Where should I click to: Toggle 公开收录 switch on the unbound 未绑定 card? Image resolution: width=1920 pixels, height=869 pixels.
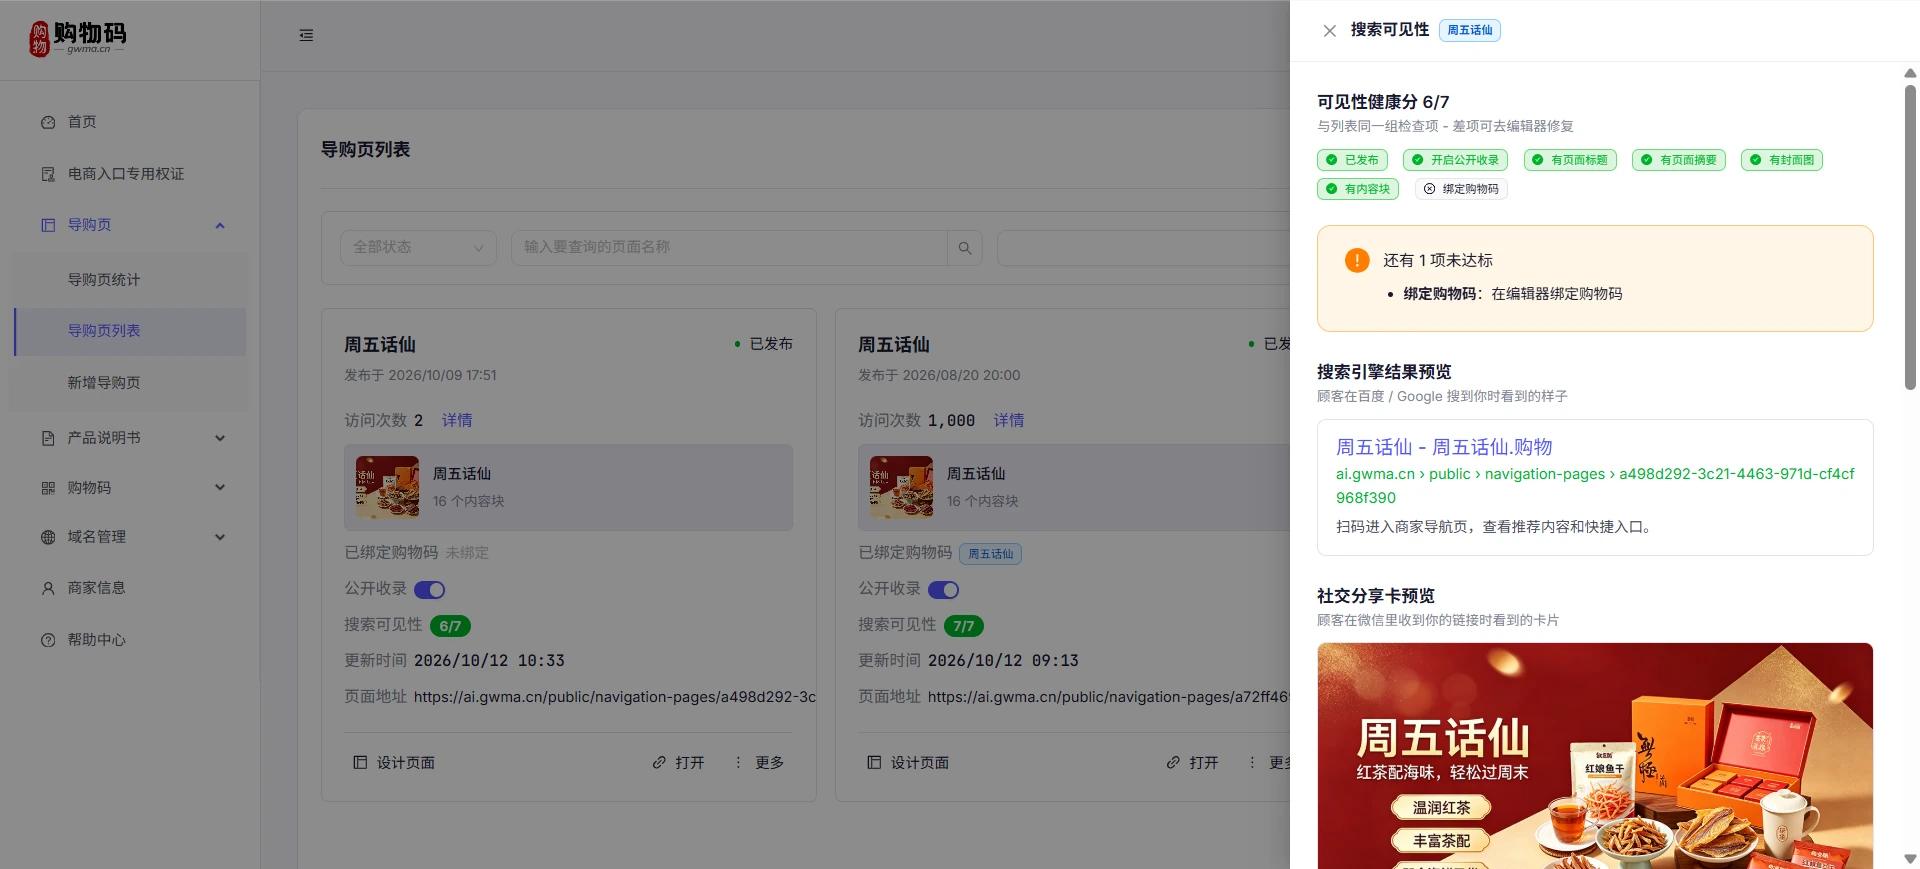[x=430, y=590]
